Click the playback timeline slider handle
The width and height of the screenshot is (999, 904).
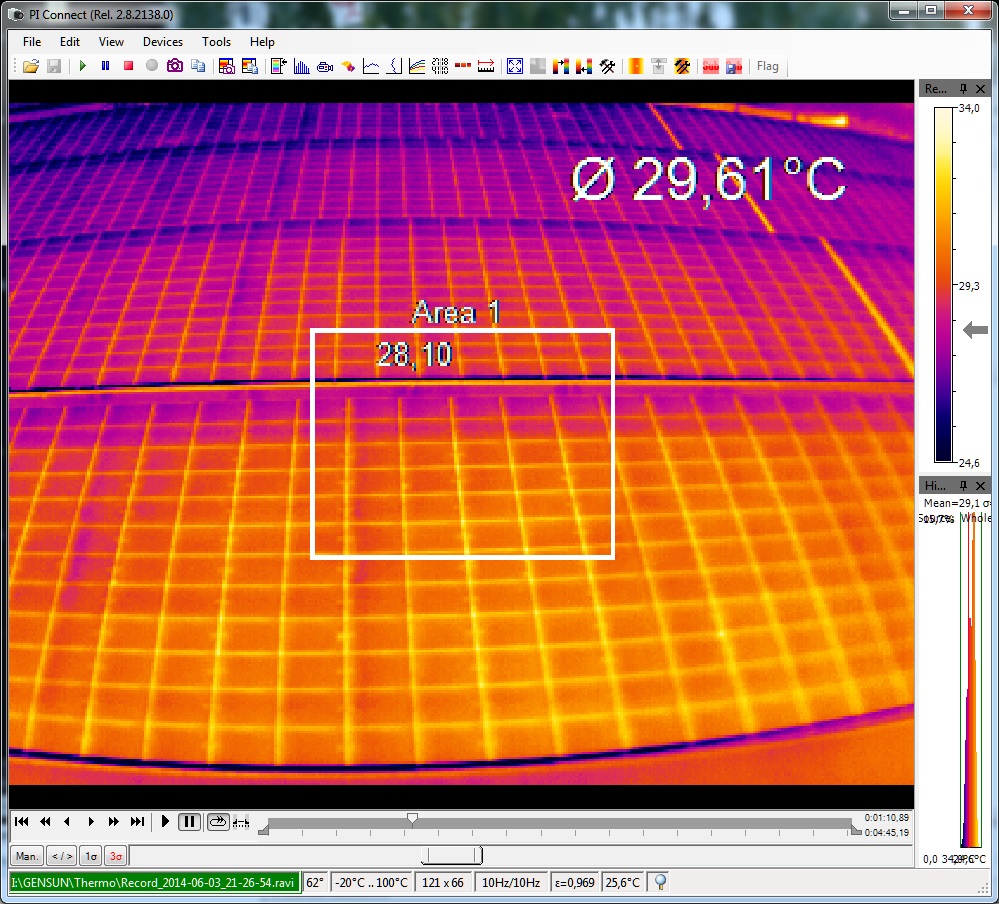click(x=412, y=819)
